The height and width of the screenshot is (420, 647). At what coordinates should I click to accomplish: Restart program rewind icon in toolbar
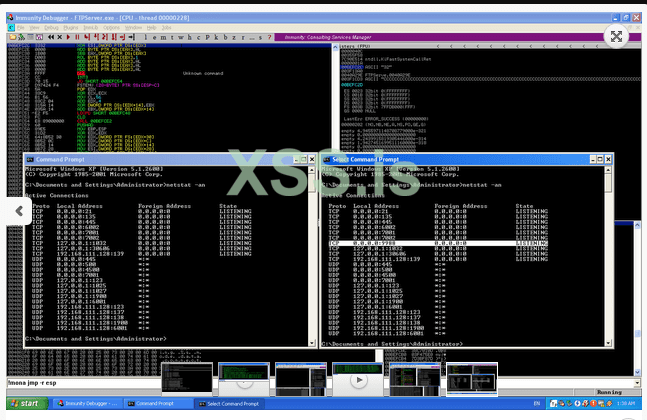point(51,37)
